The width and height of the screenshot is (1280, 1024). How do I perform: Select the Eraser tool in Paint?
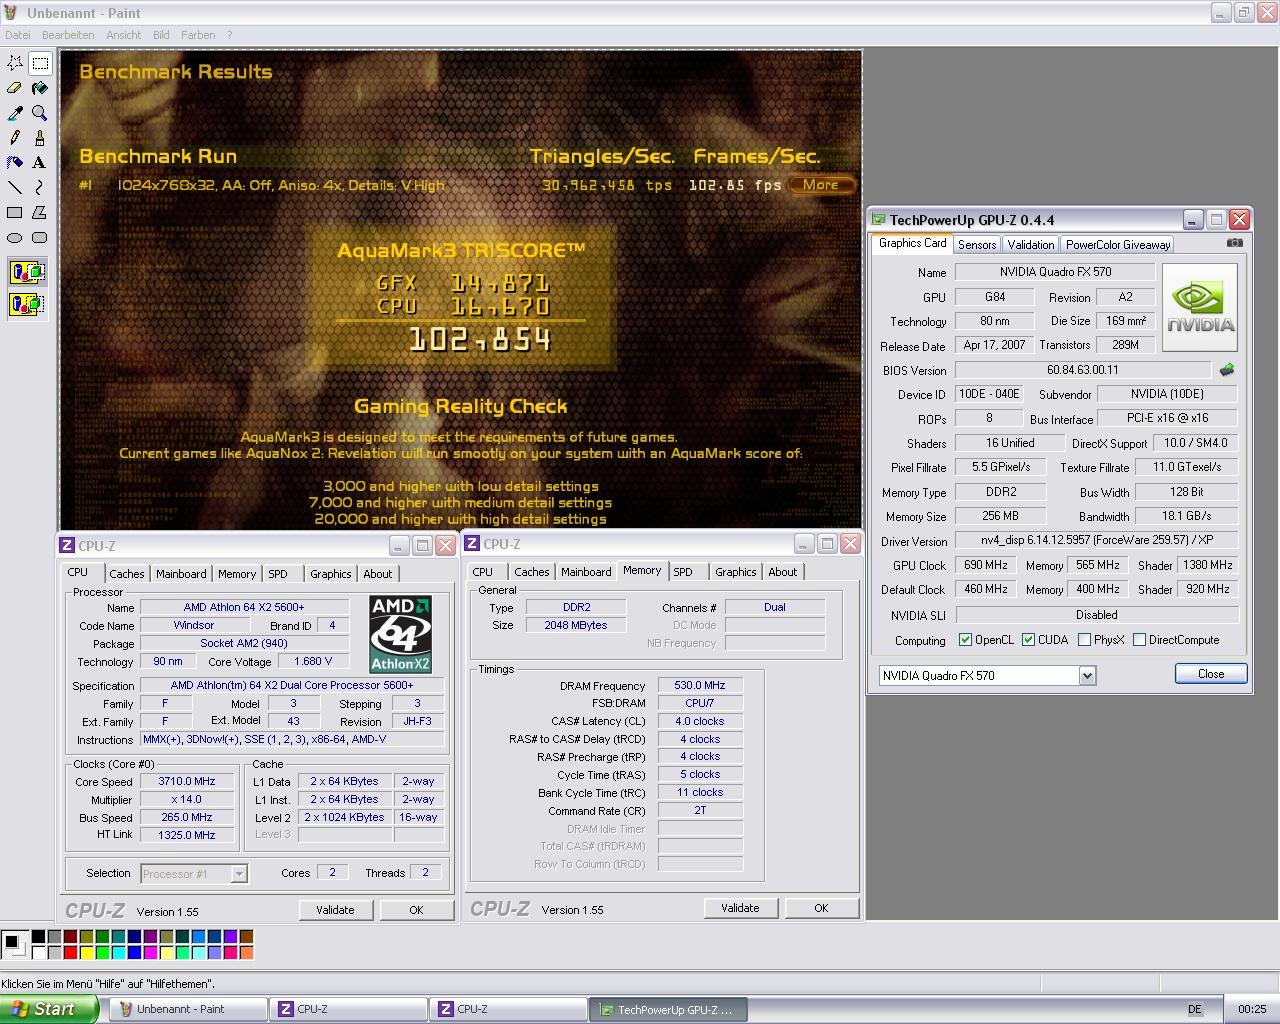click(15, 88)
